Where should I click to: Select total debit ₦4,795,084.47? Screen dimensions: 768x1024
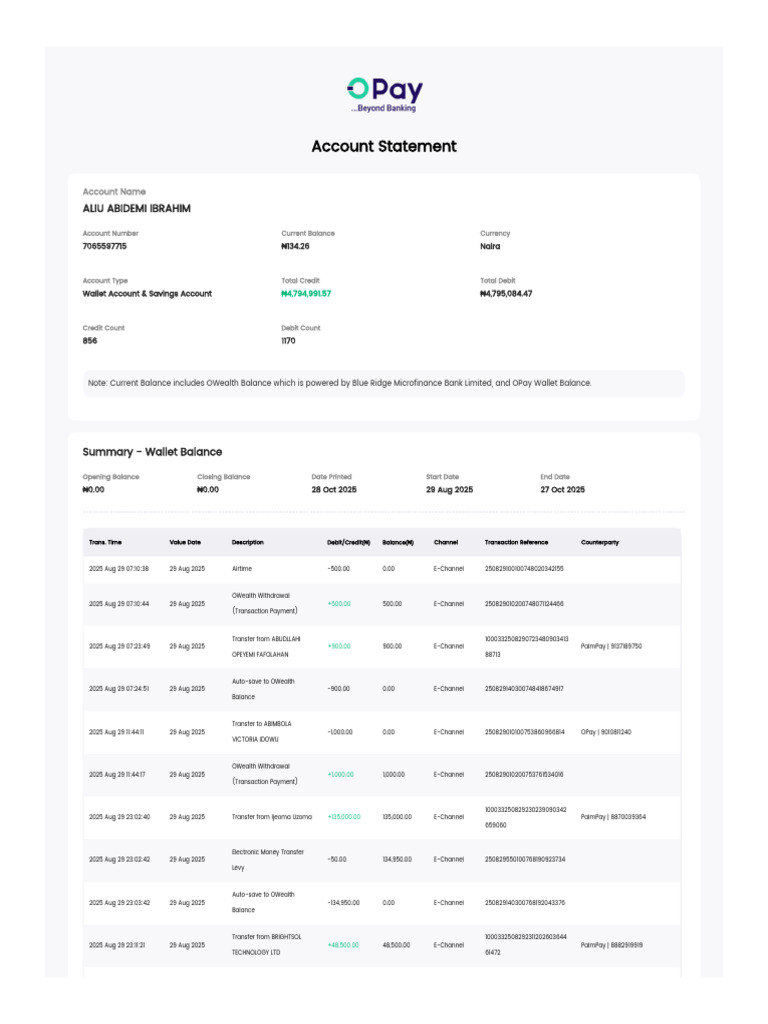point(506,294)
